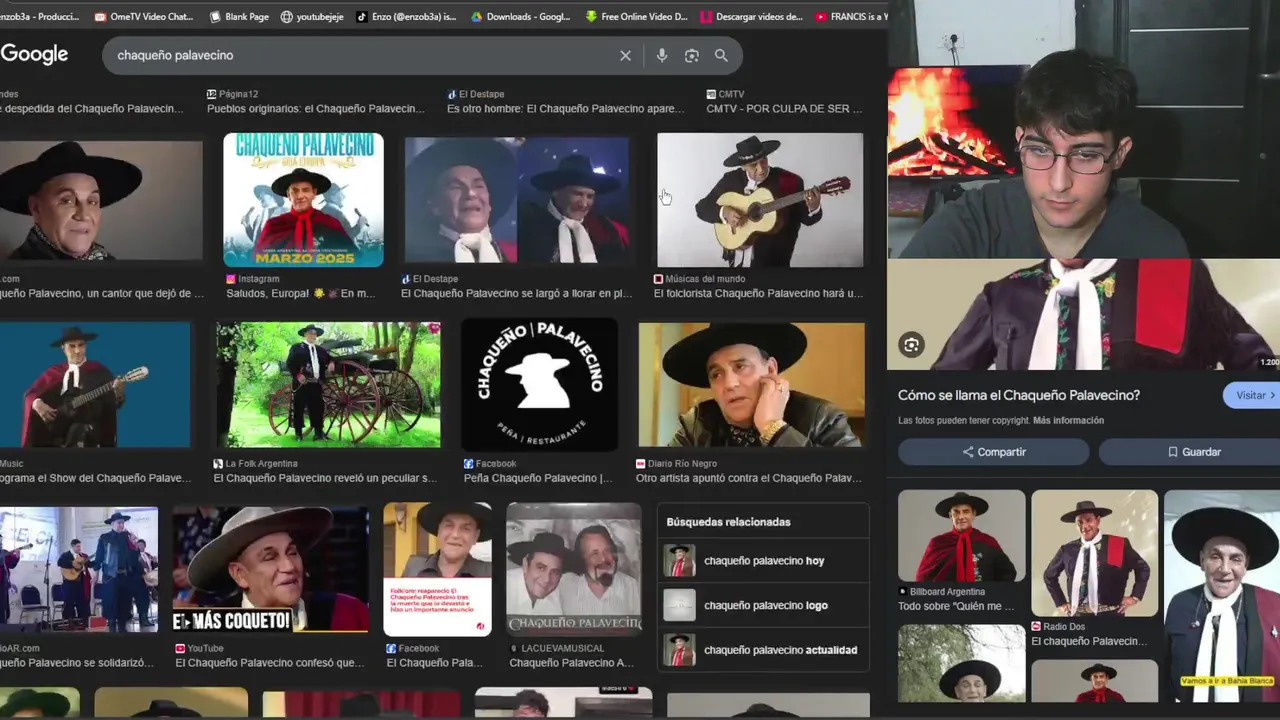Switch to the 'Downloads - Google' tab
This screenshot has height=720, width=1280.
(x=521, y=16)
